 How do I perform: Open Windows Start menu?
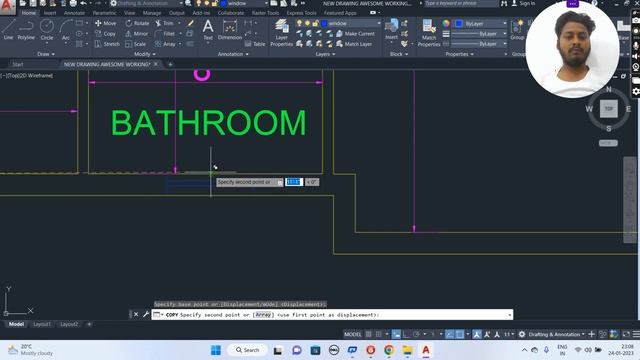click(x=216, y=350)
